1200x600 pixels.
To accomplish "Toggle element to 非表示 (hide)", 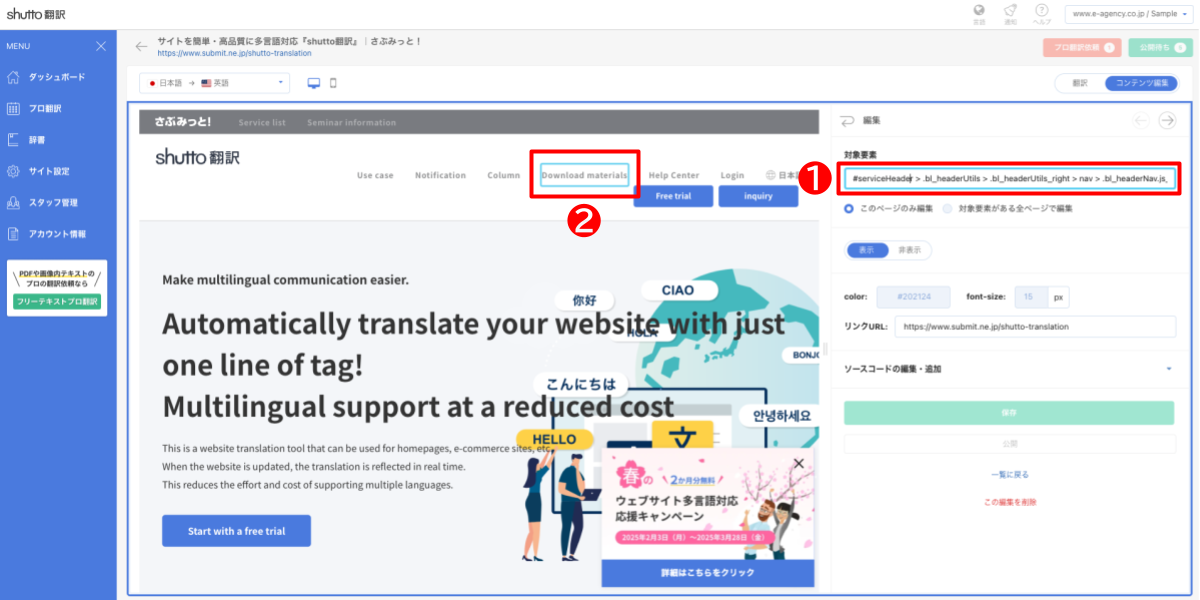I will coord(910,250).
